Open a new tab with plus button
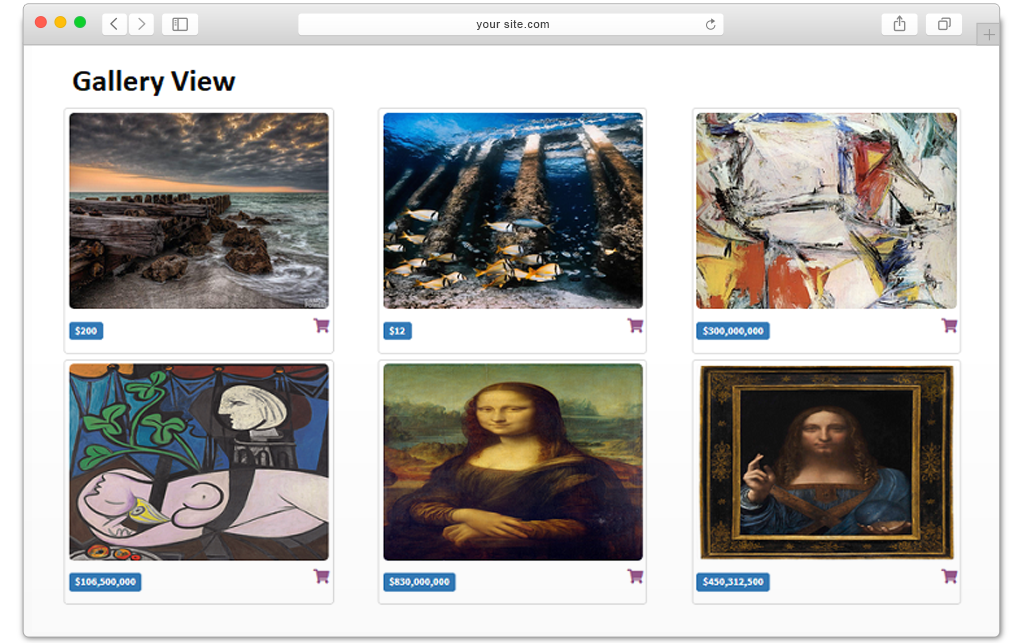The image size is (1024, 643). (x=989, y=35)
